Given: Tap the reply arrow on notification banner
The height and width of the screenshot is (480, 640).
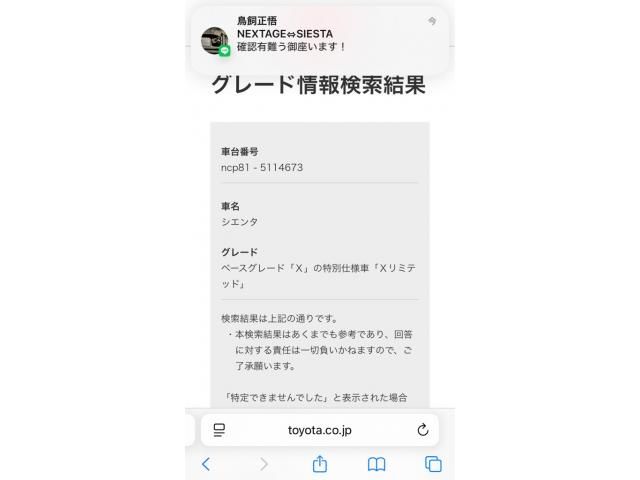Looking at the screenshot, I should tap(432, 21).
